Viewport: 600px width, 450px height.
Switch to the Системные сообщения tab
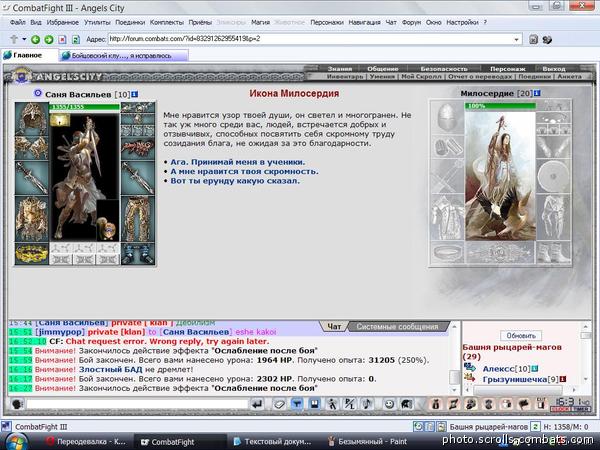pos(397,327)
